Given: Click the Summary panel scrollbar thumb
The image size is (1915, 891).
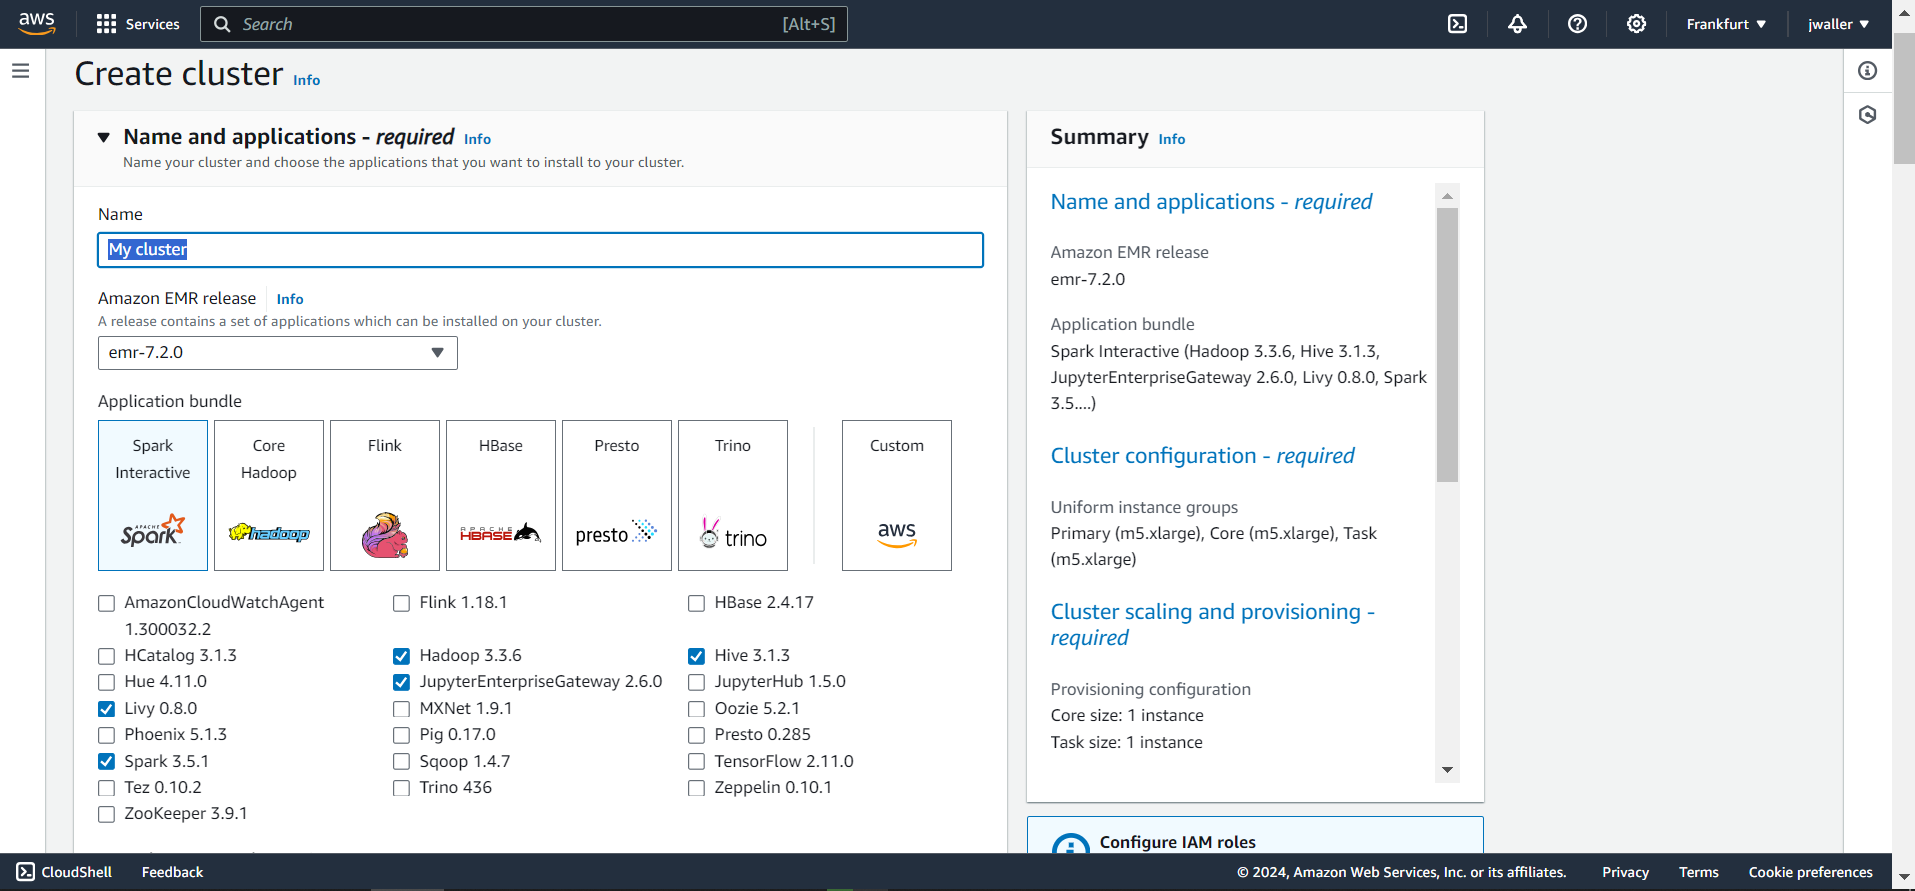Looking at the screenshot, I should 1447,345.
